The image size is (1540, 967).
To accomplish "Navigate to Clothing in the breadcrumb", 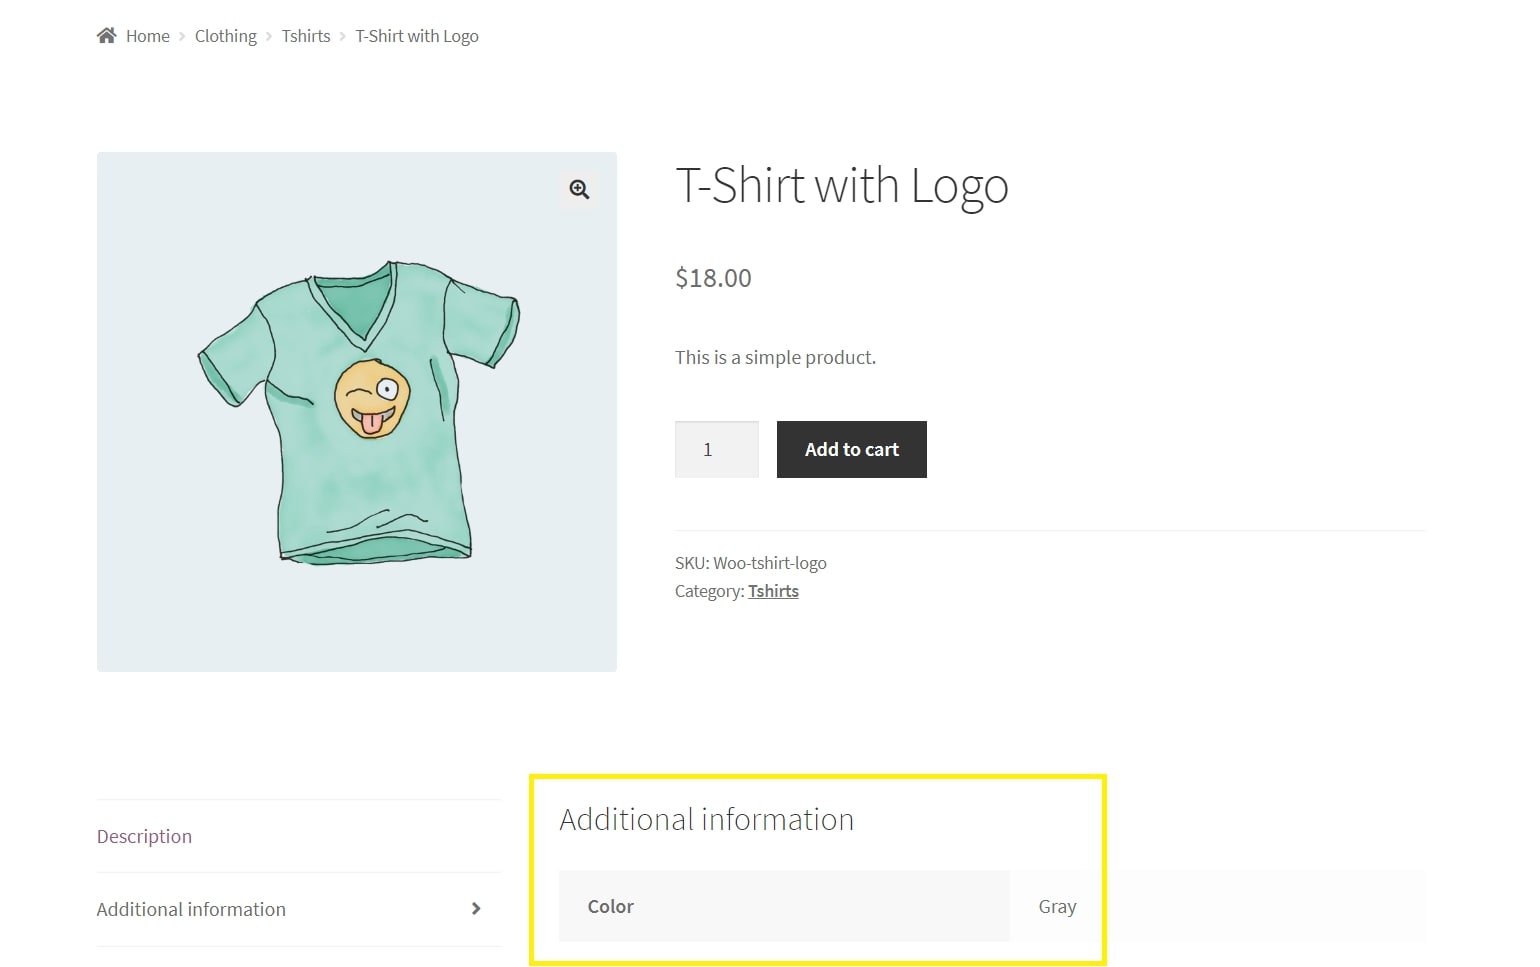I will (x=225, y=35).
